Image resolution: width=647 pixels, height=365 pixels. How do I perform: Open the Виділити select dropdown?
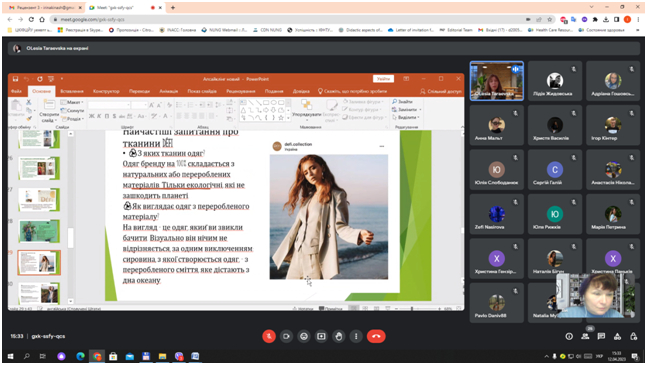[406, 117]
